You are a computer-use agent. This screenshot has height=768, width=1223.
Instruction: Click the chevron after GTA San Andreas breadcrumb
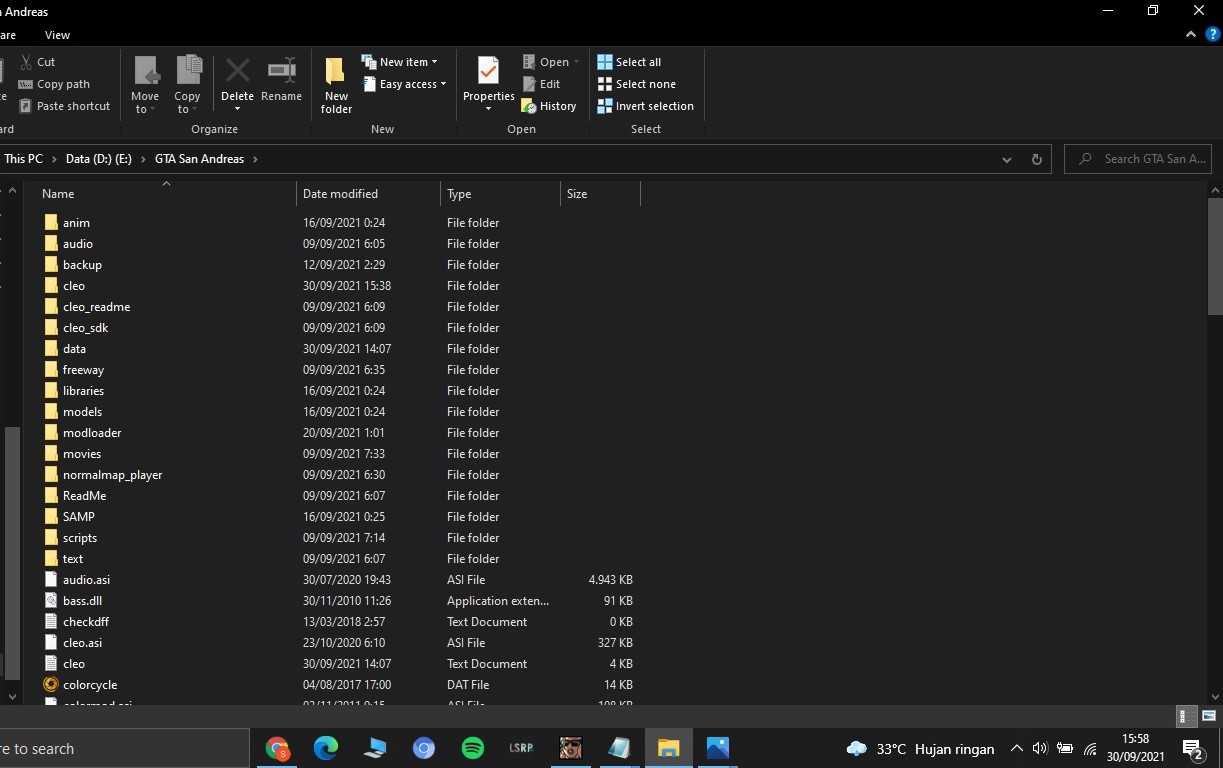(255, 159)
